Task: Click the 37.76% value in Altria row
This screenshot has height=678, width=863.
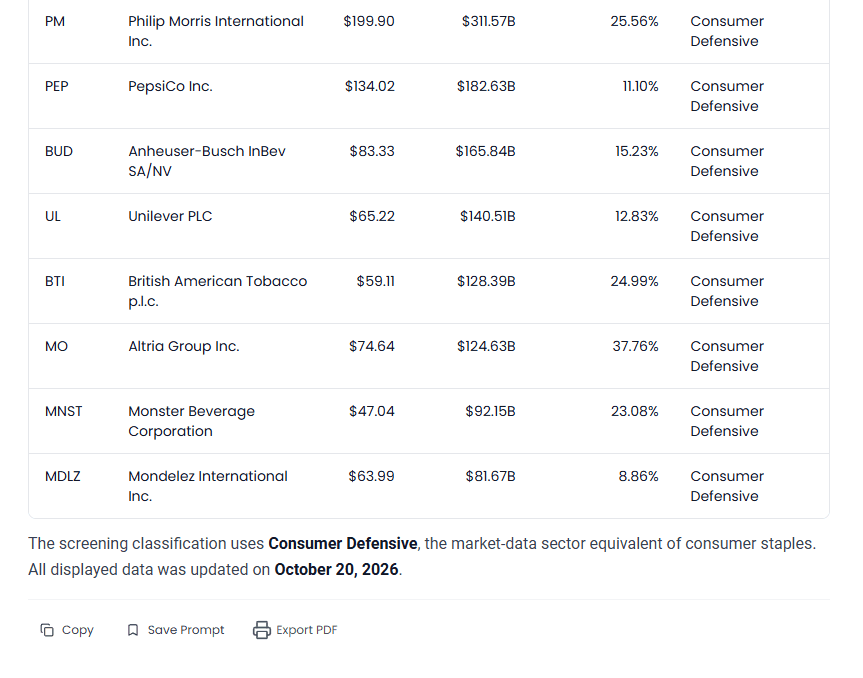Action: click(x=635, y=346)
